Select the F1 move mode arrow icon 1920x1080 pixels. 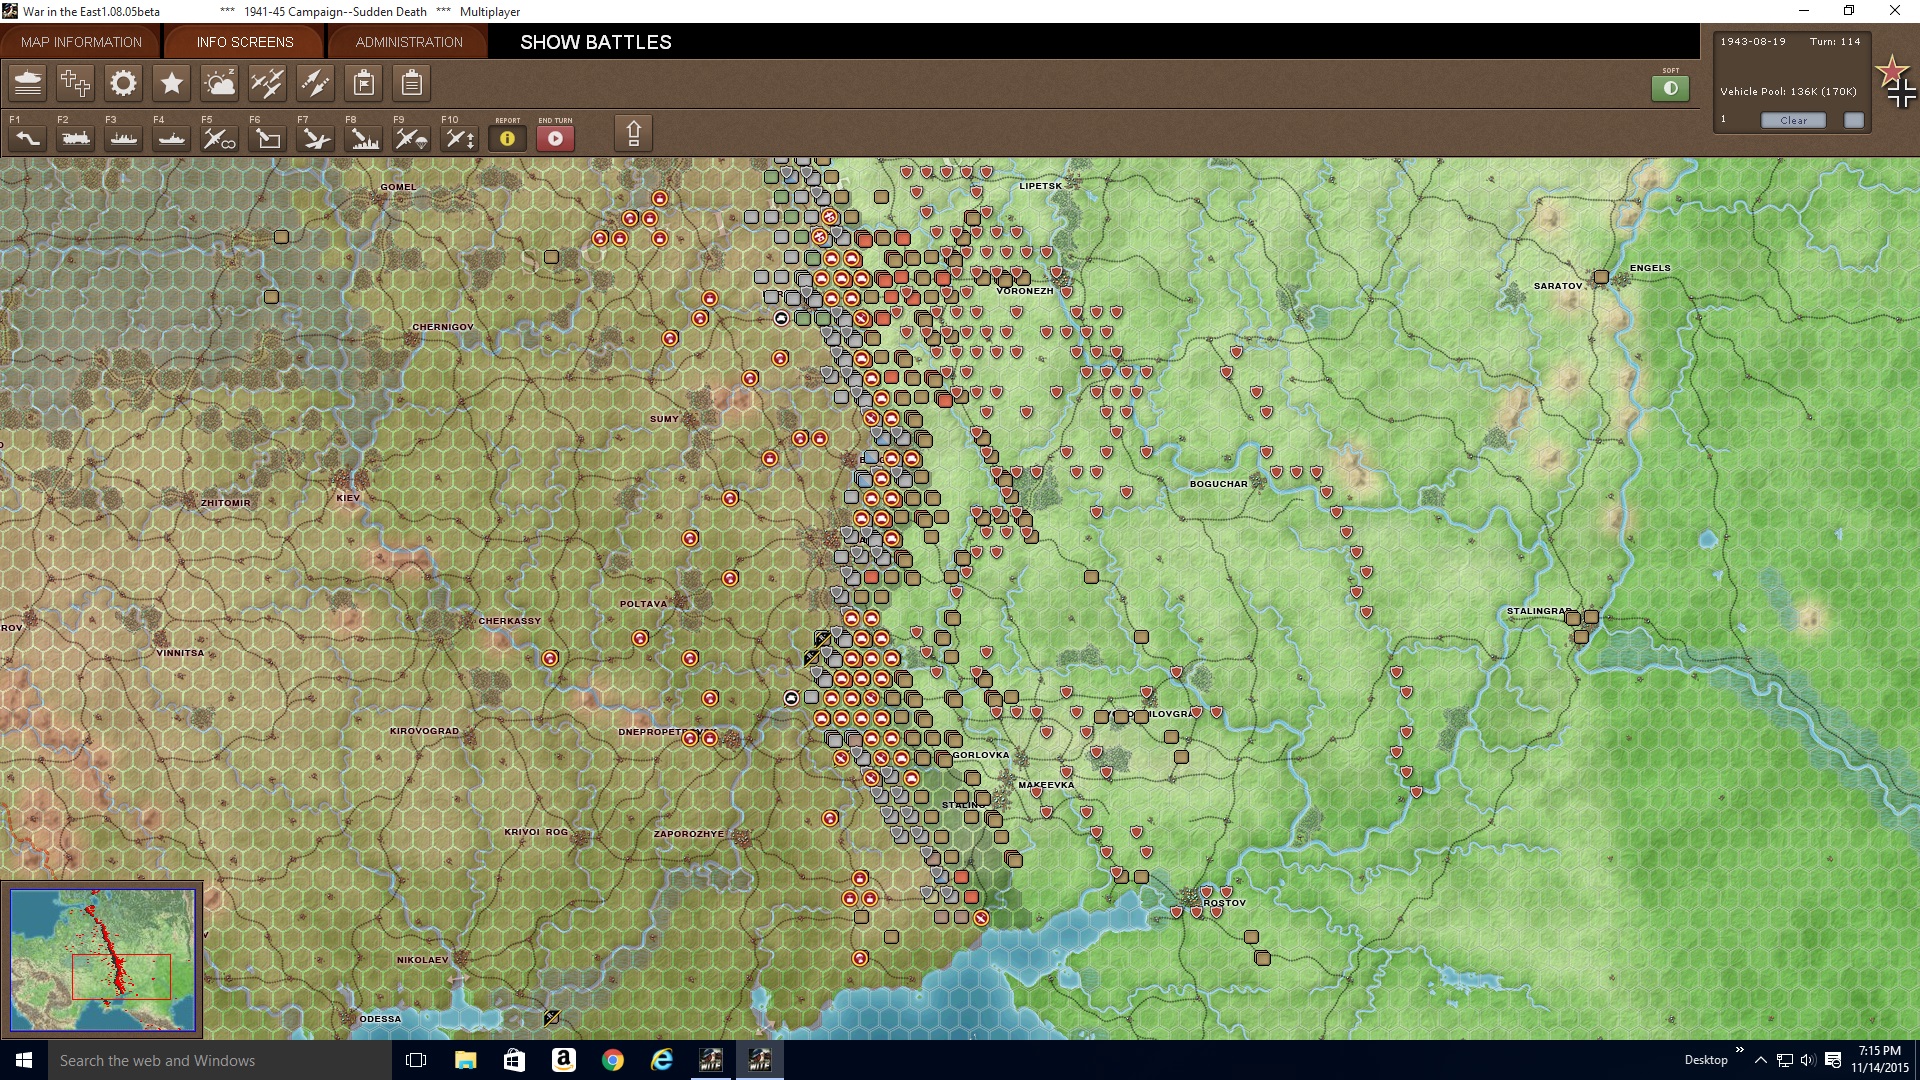coord(28,139)
